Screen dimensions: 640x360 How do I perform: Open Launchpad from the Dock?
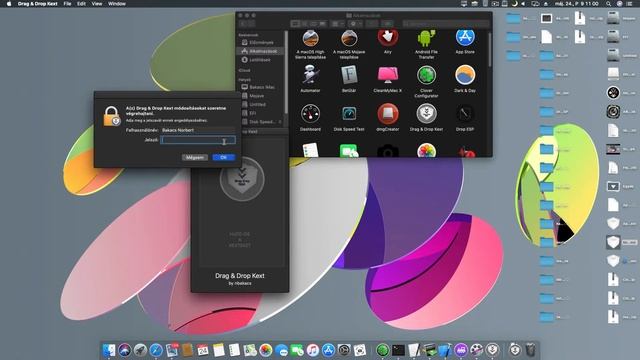[140, 350]
